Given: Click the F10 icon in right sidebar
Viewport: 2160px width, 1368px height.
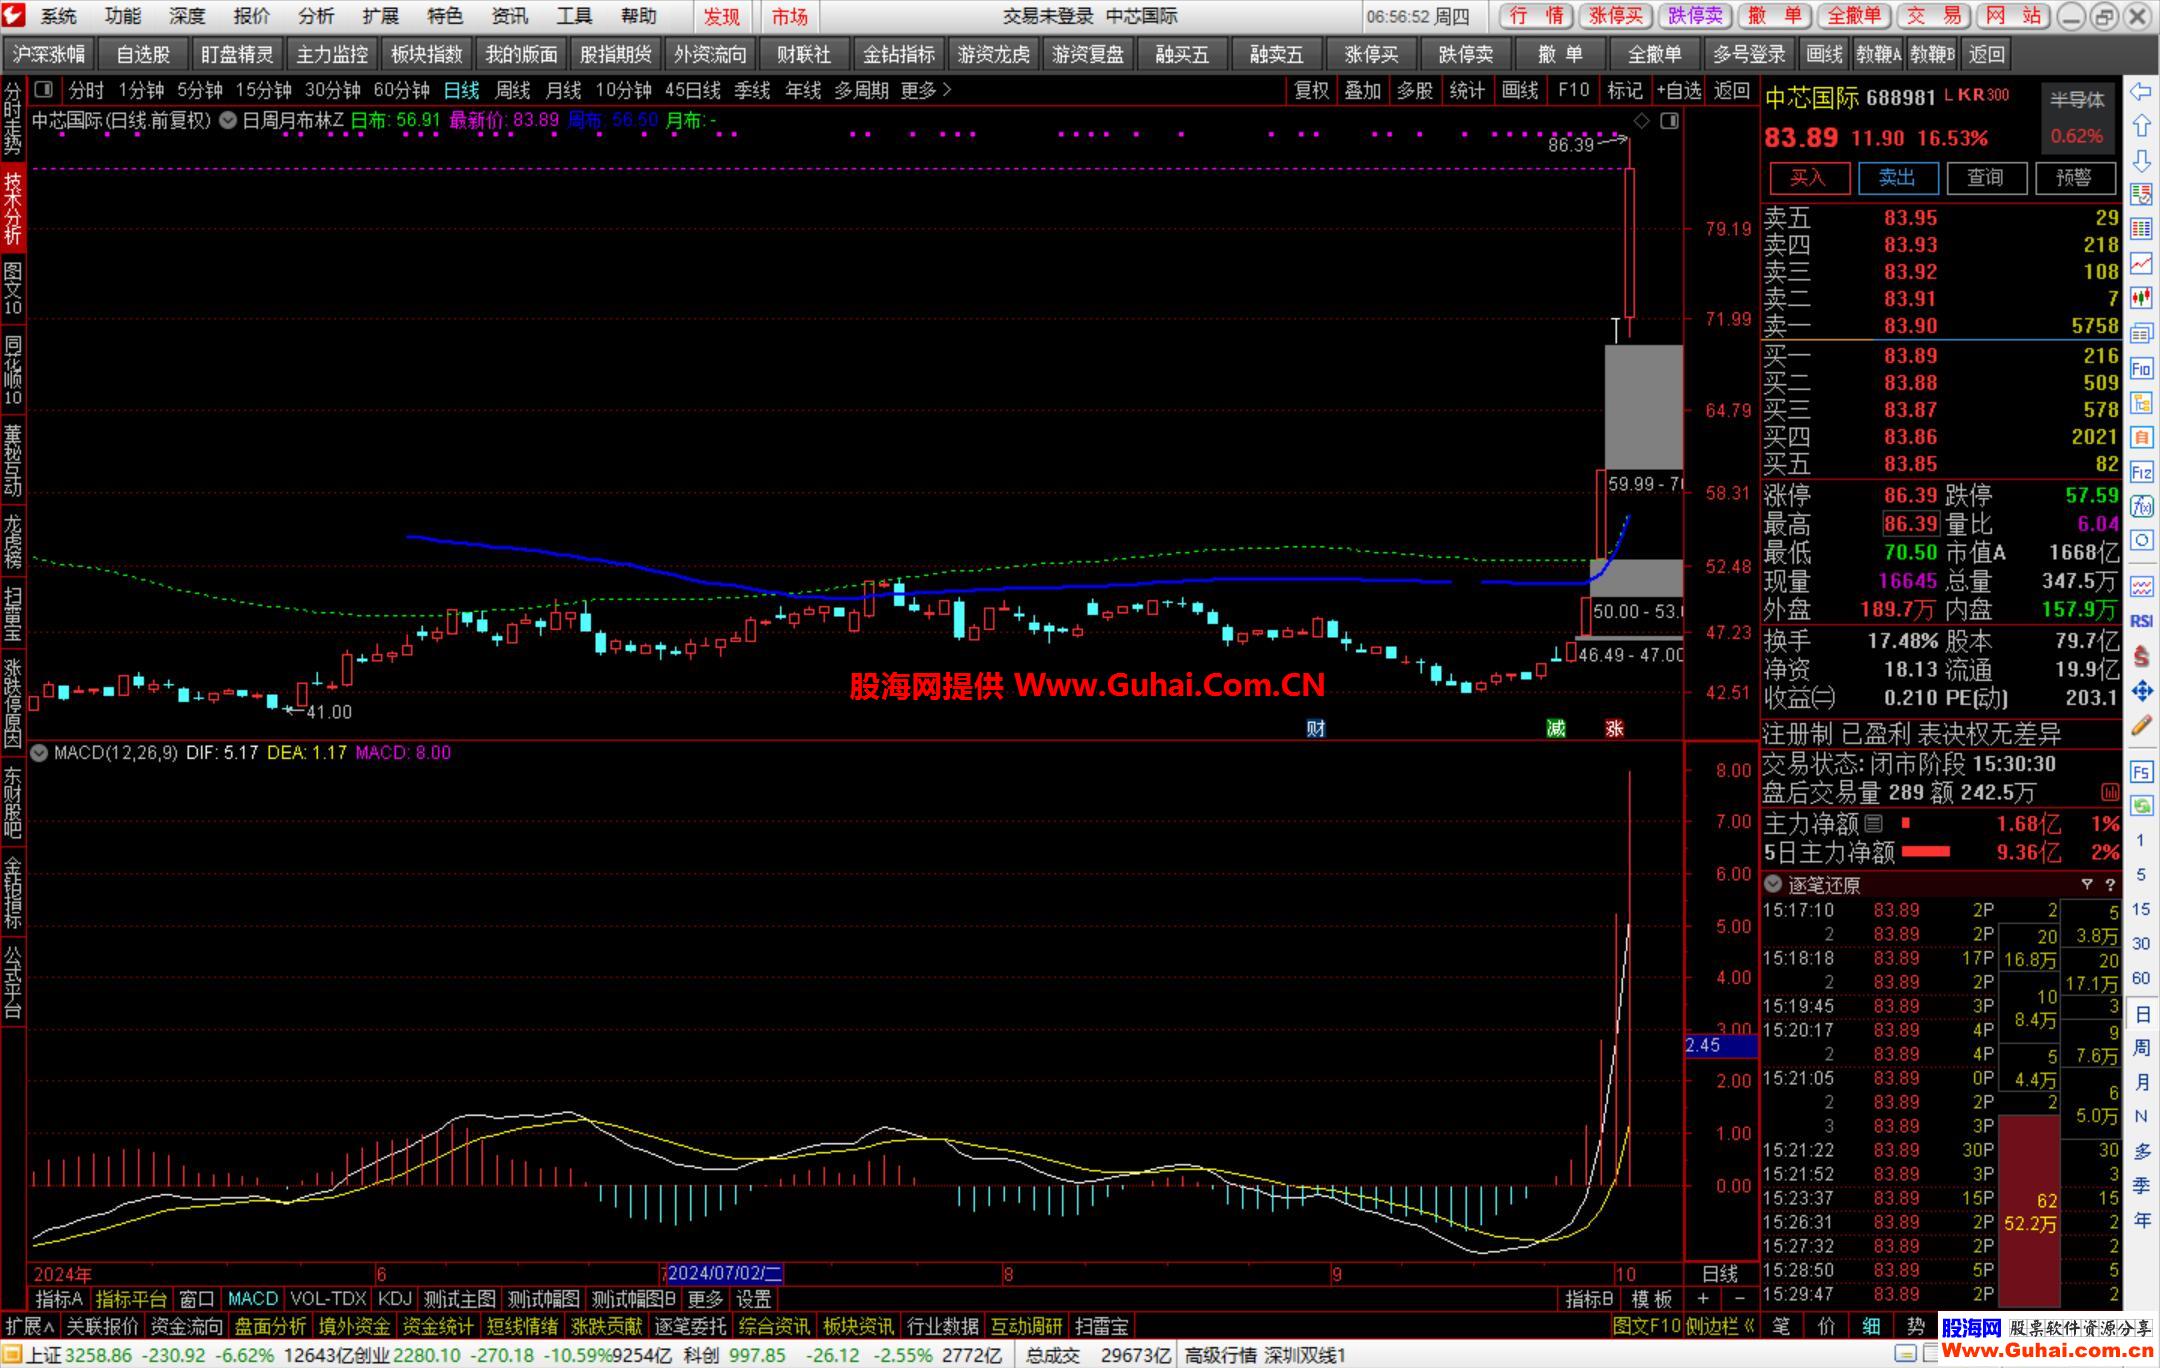Looking at the screenshot, I should 2141,368.
